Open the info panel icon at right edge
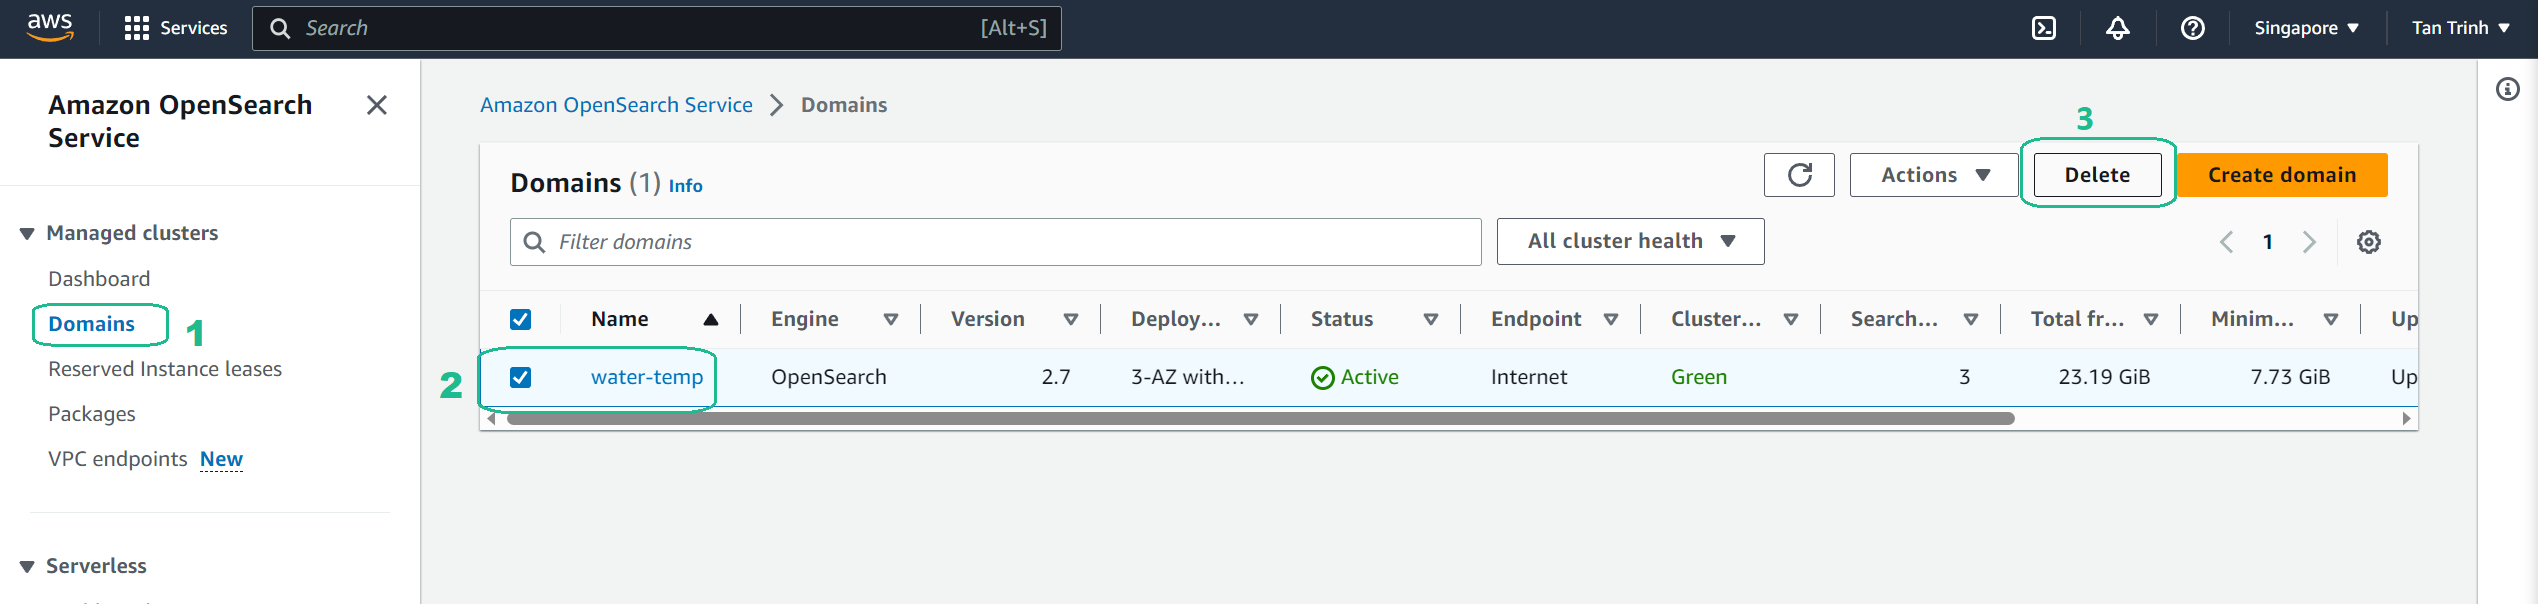The image size is (2538, 604). [x=2508, y=90]
